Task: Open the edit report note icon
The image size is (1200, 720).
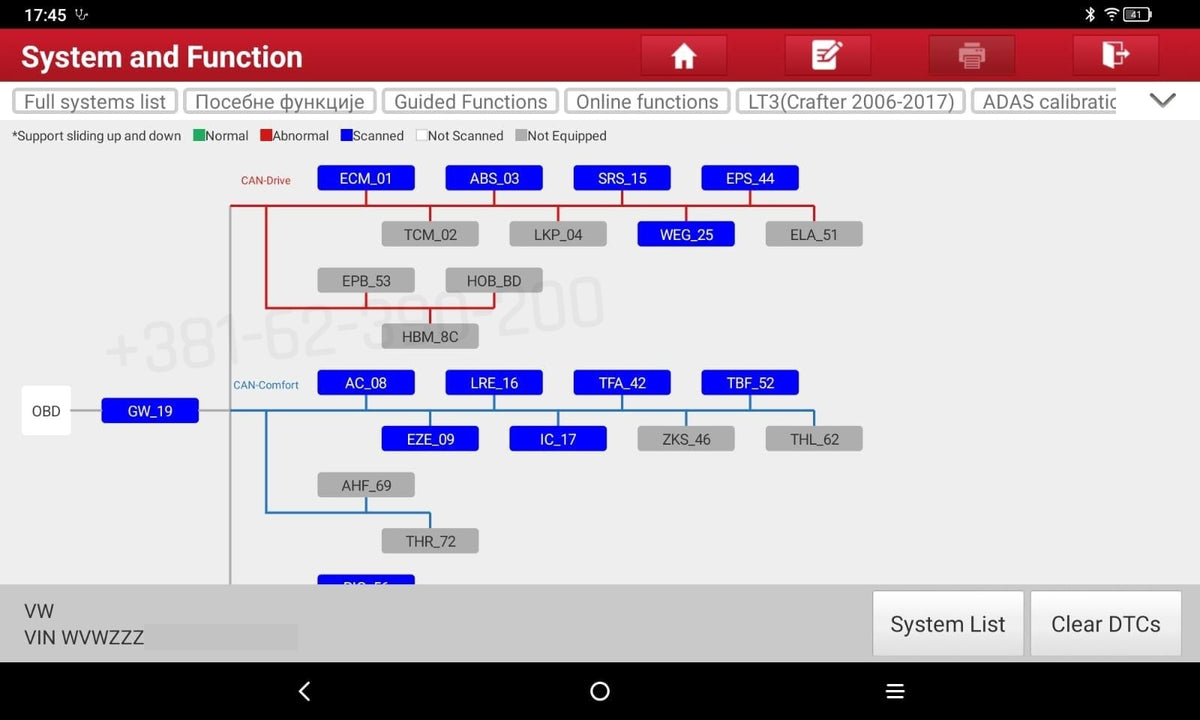Action: pyautogui.click(x=828, y=55)
